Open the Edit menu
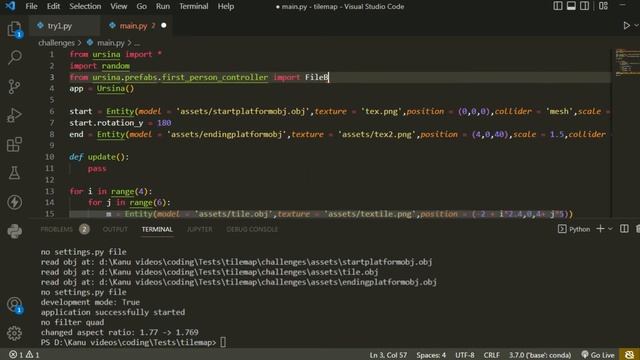The image size is (640, 360). tap(53, 6)
